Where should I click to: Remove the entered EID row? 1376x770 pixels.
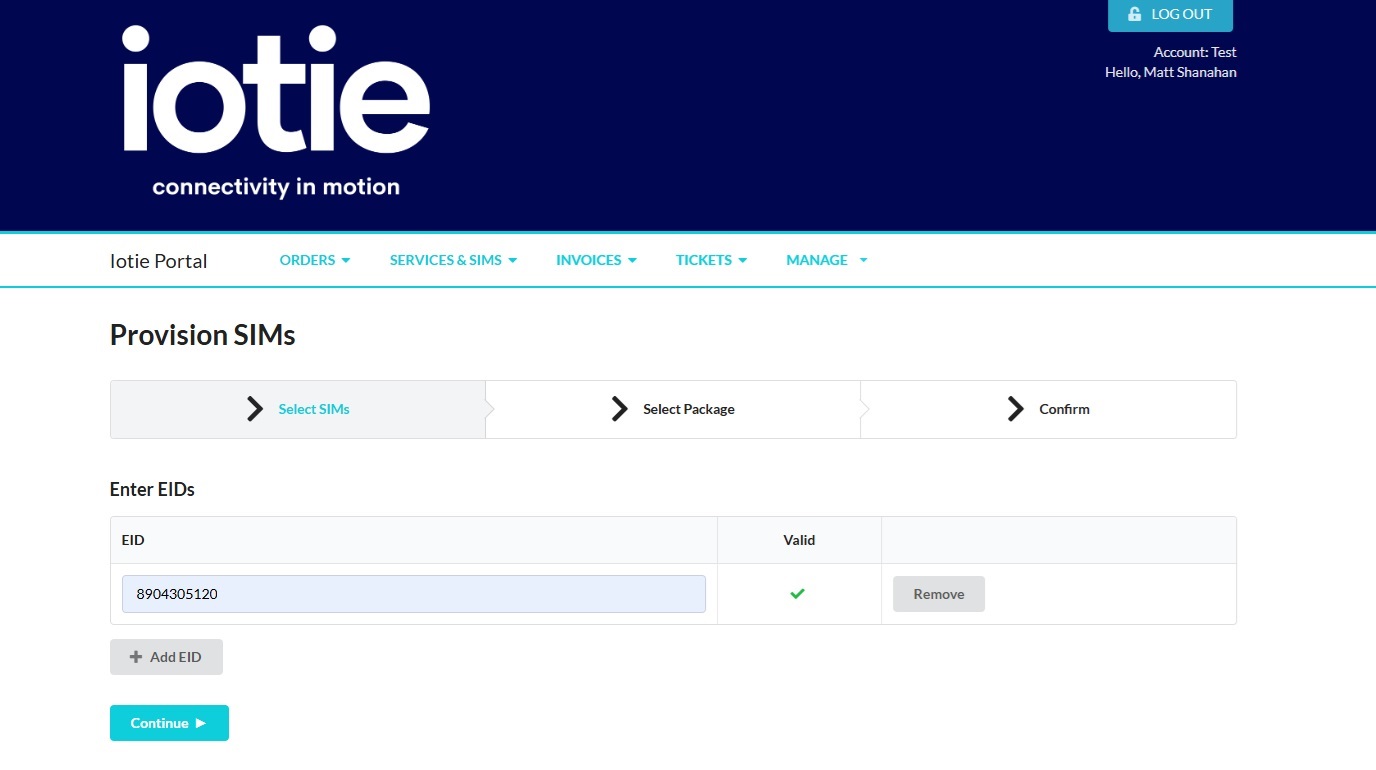[x=938, y=594]
